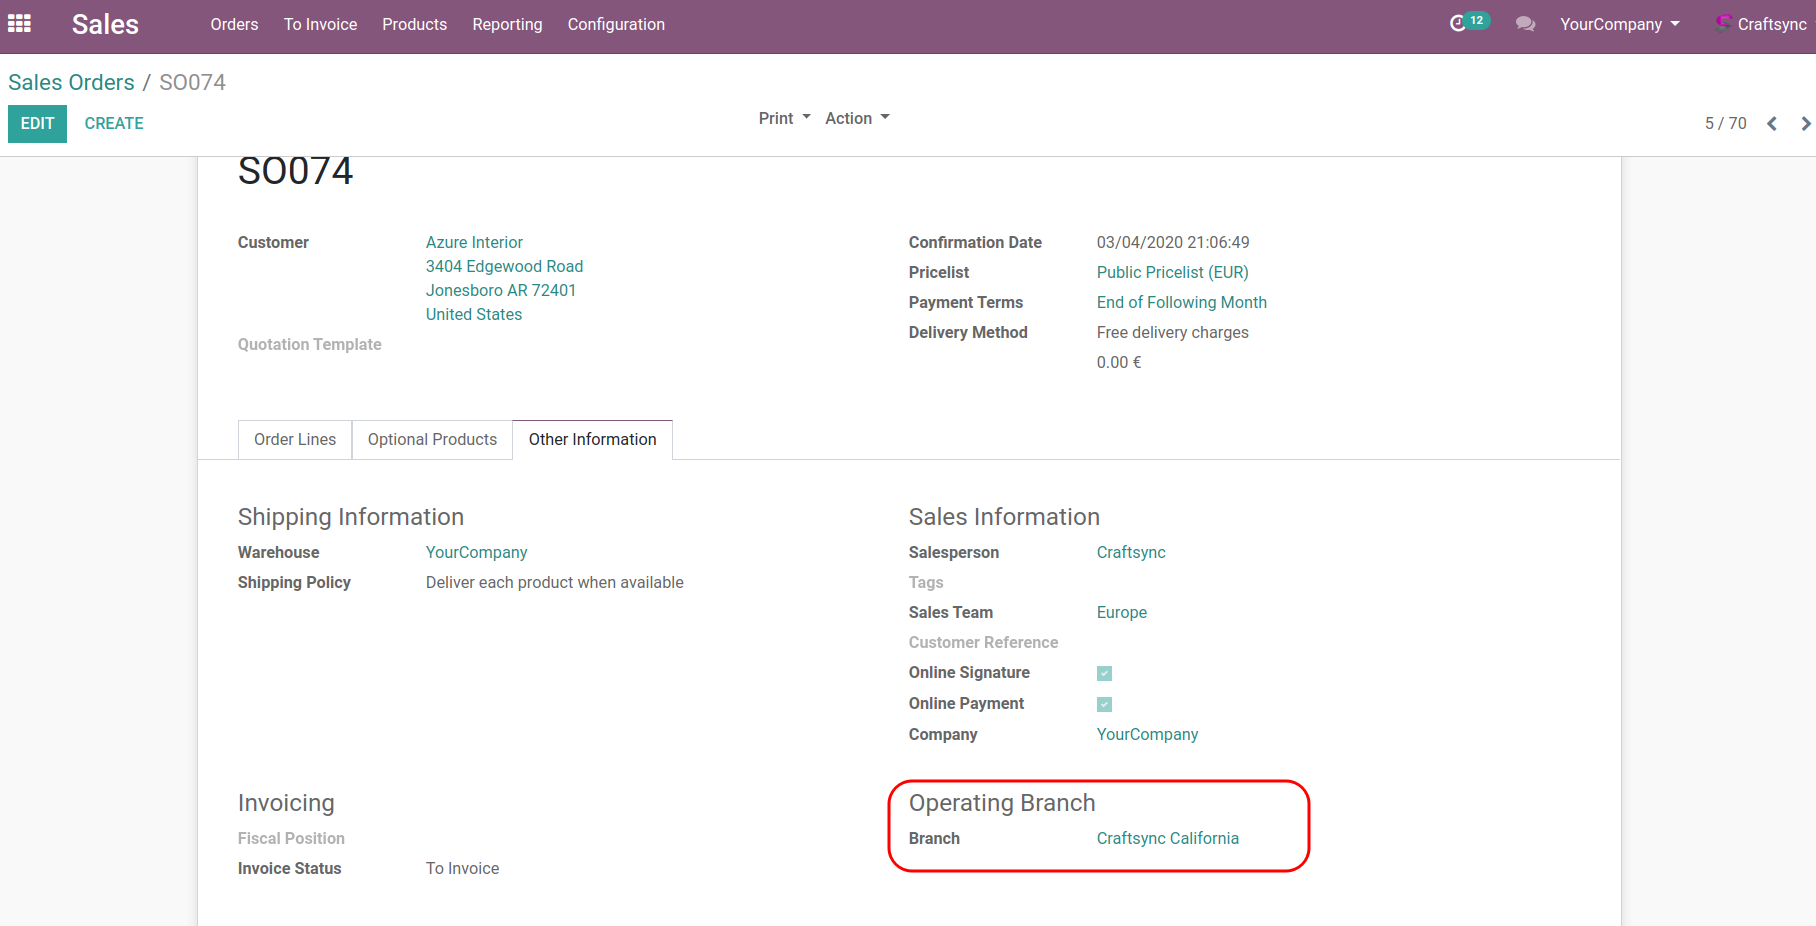Open the Configuration menu
Image resolution: width=1816 pixels, height=926 pixels.
click(616, 24)
